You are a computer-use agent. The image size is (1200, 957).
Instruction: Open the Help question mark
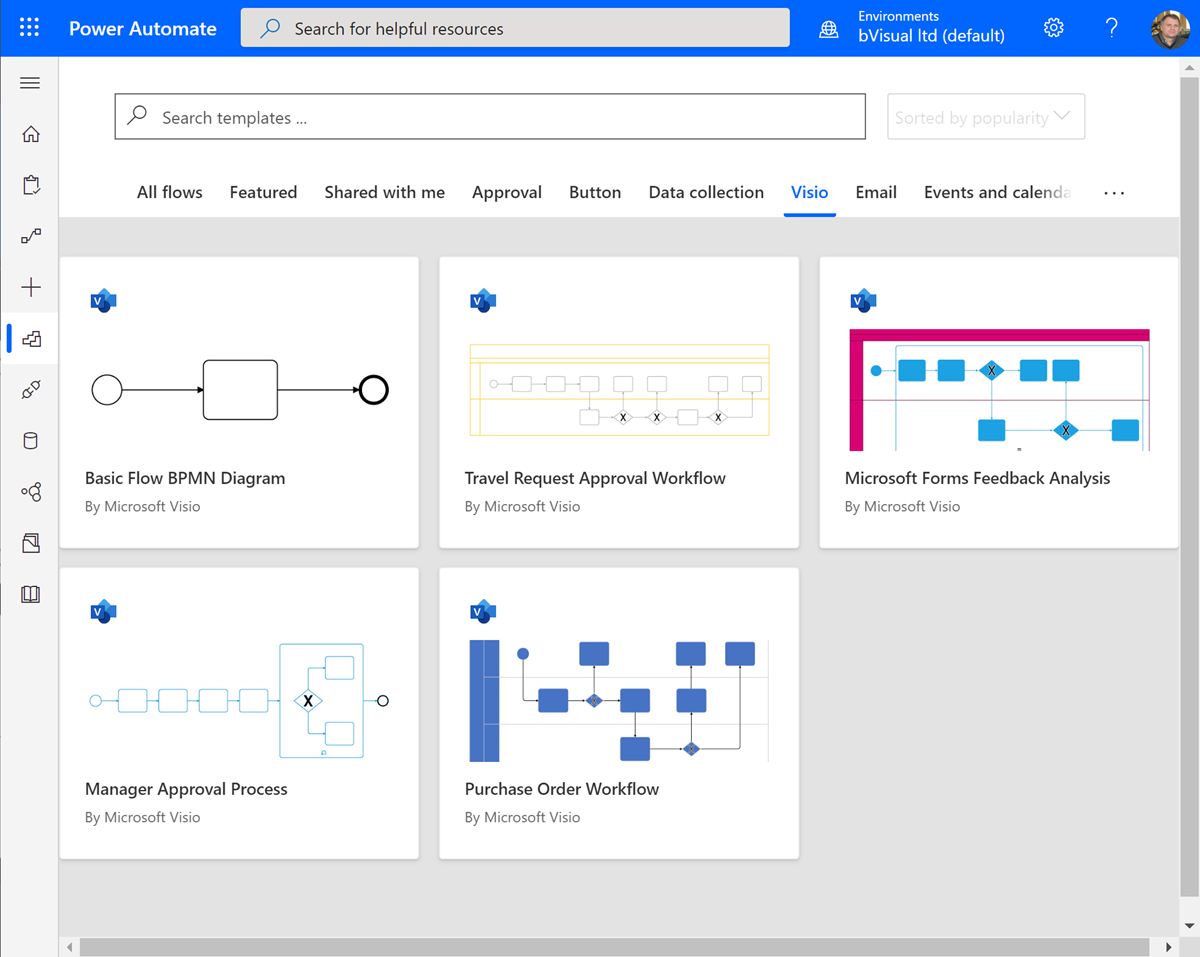(x=1112, y=27)
